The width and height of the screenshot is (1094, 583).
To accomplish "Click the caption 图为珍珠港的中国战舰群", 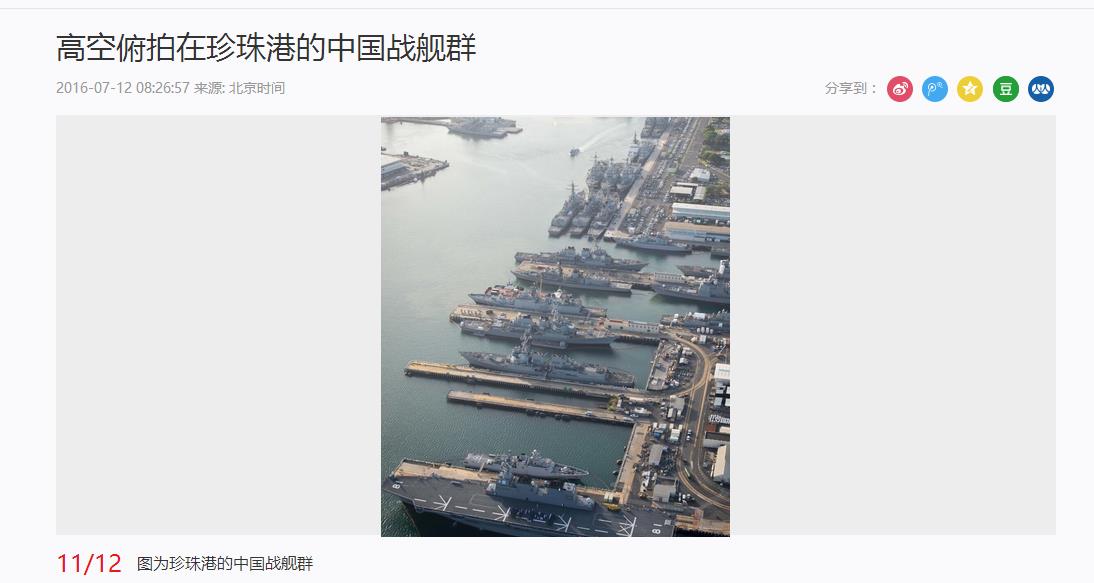I will [x=225, y=563].
